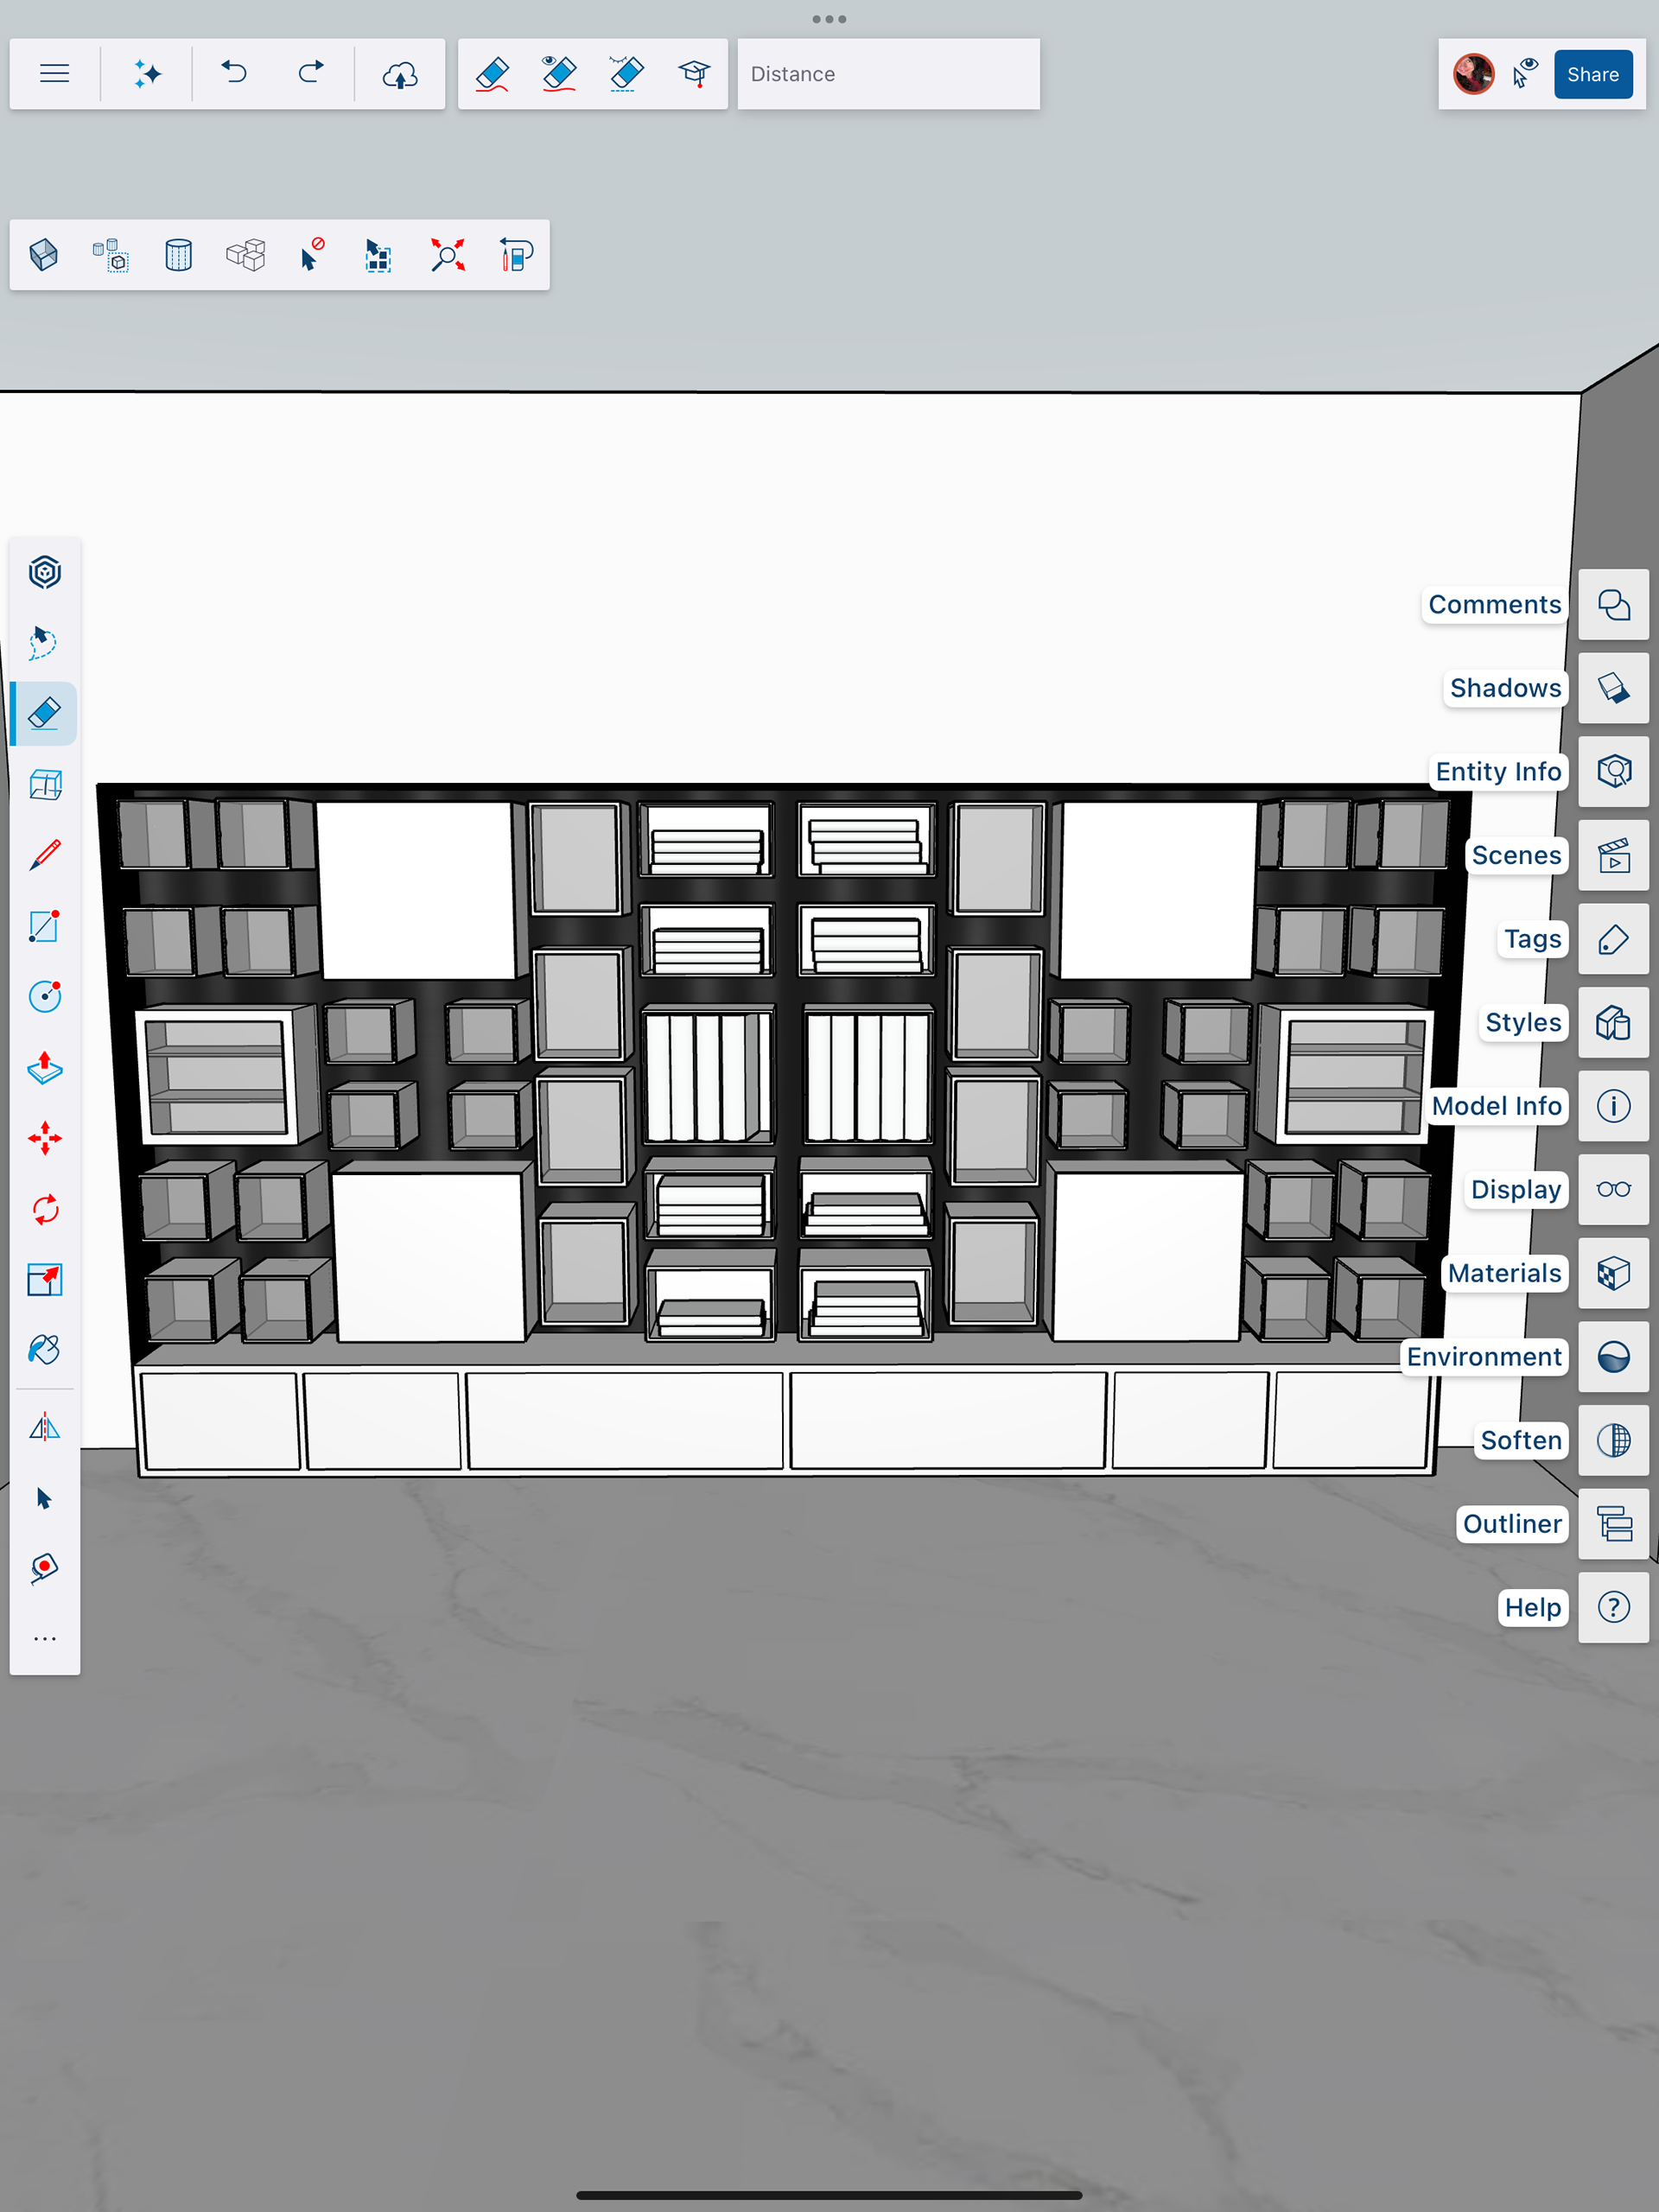Select the Push/Pull tool

(x=44, y=1068)
